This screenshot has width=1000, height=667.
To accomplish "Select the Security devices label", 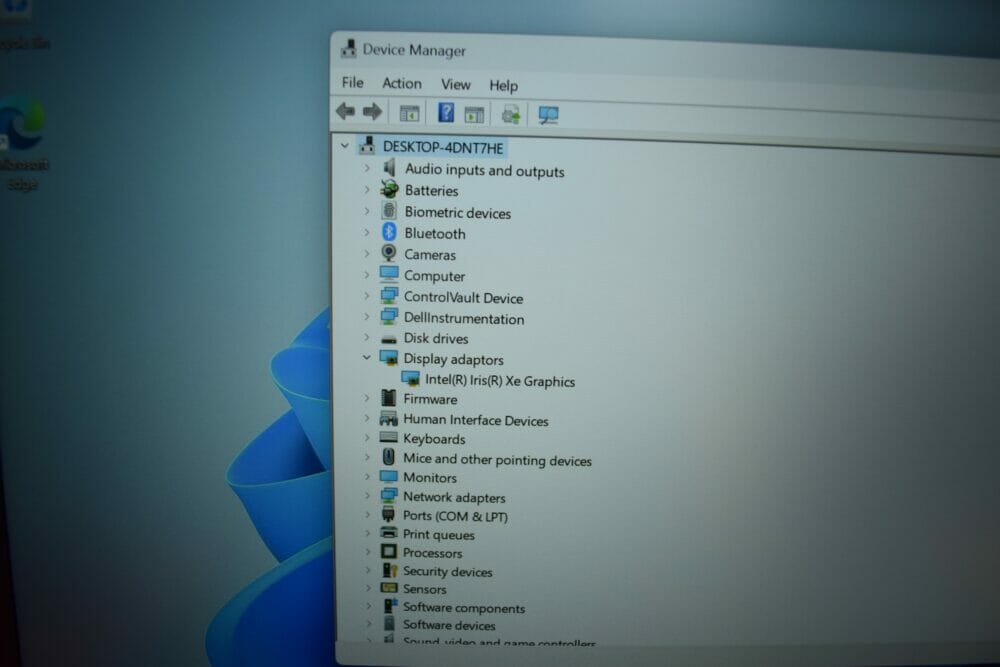I will pos(448,571).
